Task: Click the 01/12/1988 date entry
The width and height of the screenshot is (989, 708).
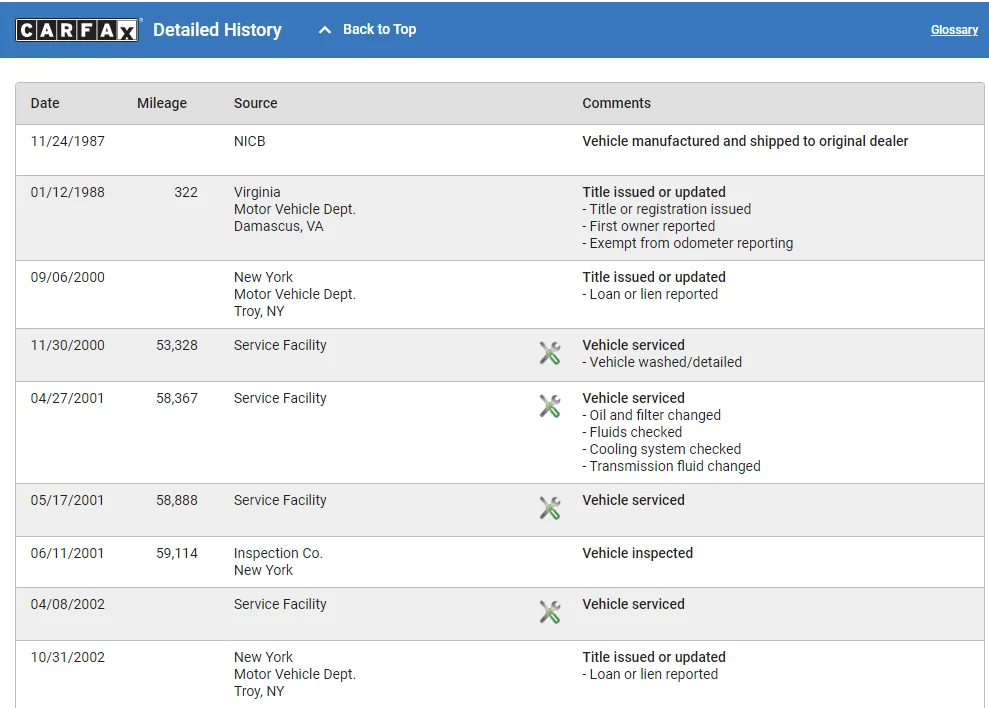Action: pos(67,192)
